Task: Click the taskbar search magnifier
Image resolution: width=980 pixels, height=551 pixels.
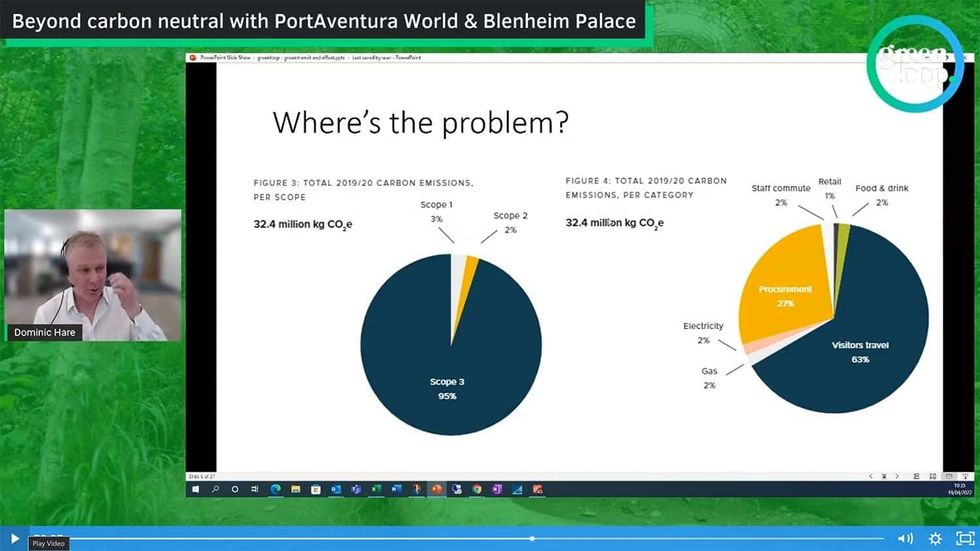Action: [x=214, y=489]
